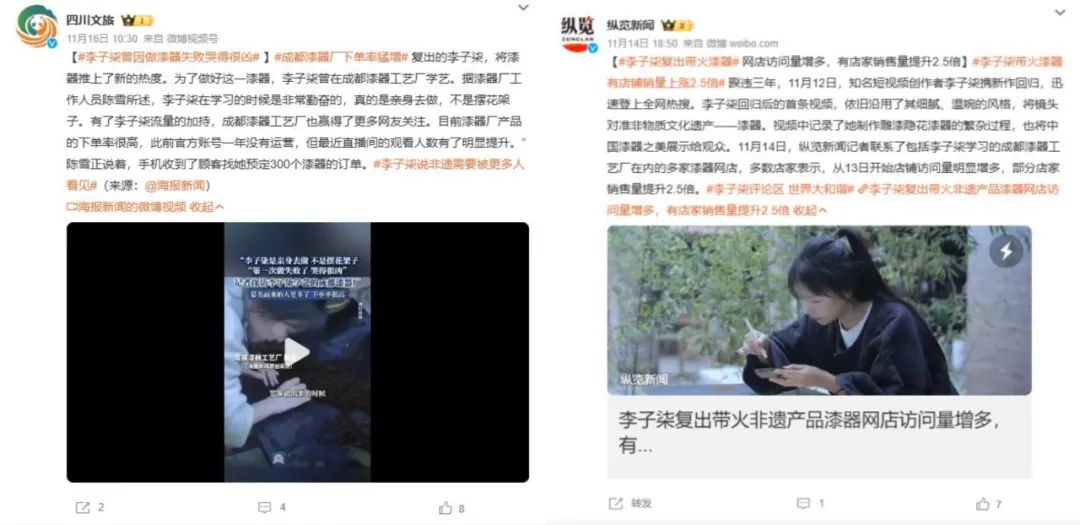Click the 纵览新闻 profile avatar

579,32
